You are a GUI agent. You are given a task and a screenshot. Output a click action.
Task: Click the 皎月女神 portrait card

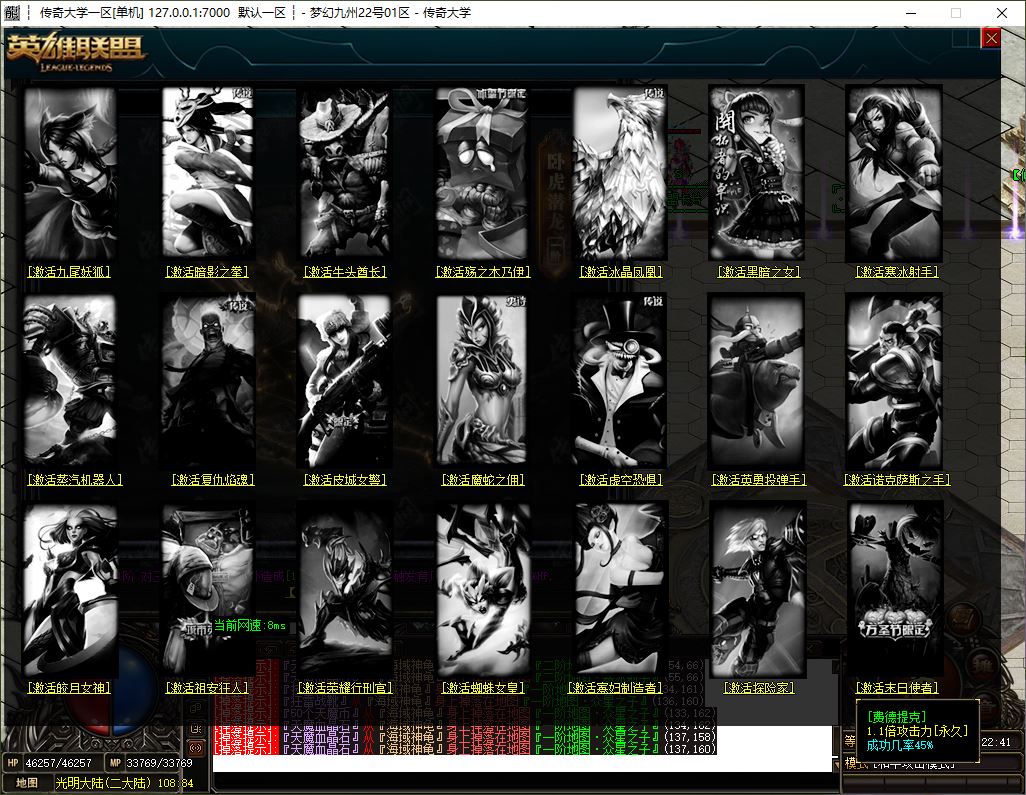coord(69,590)
